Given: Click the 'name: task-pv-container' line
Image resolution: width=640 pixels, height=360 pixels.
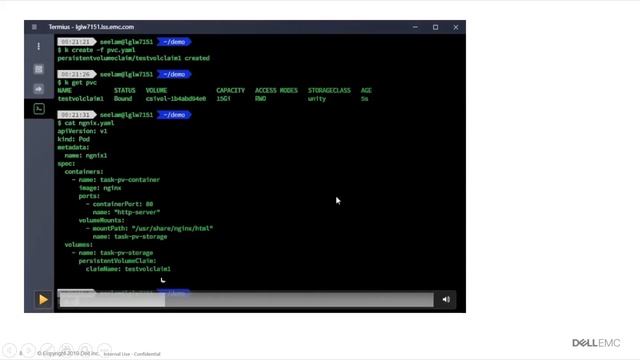Looking at the screenshot, I should (119, 180).
